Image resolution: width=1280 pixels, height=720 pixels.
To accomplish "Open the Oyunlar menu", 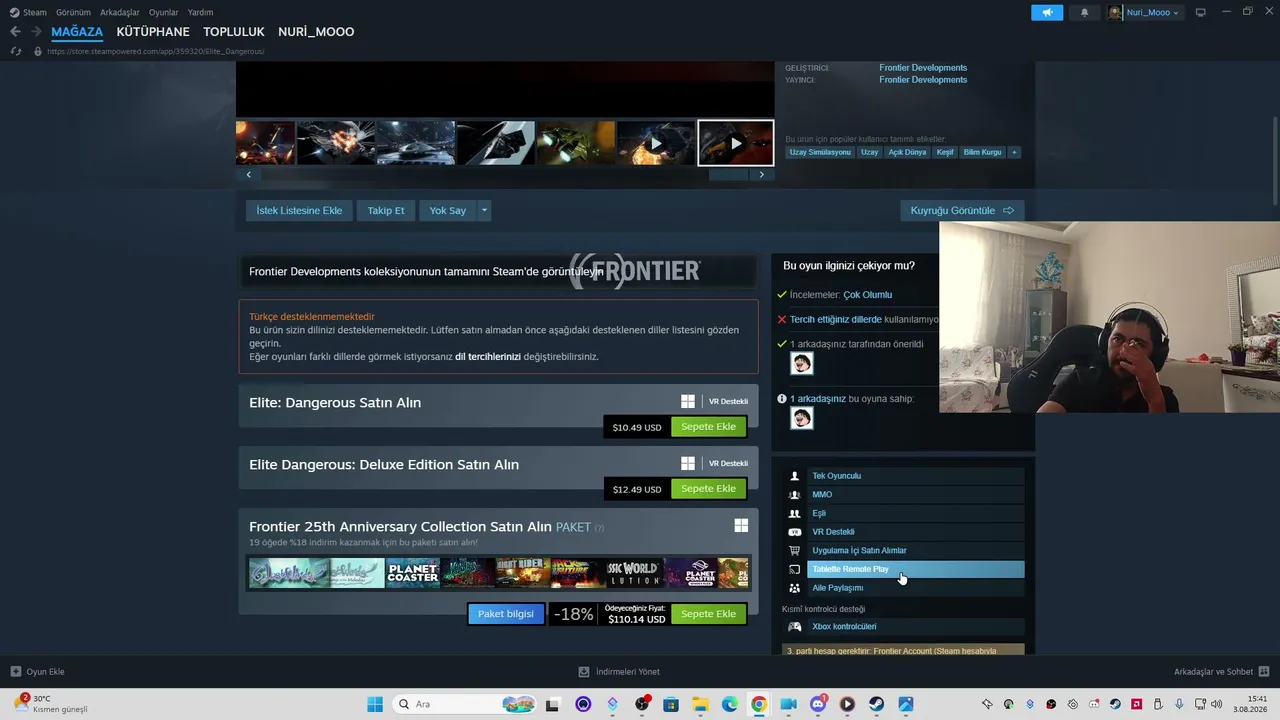I will tap(164, 12).
